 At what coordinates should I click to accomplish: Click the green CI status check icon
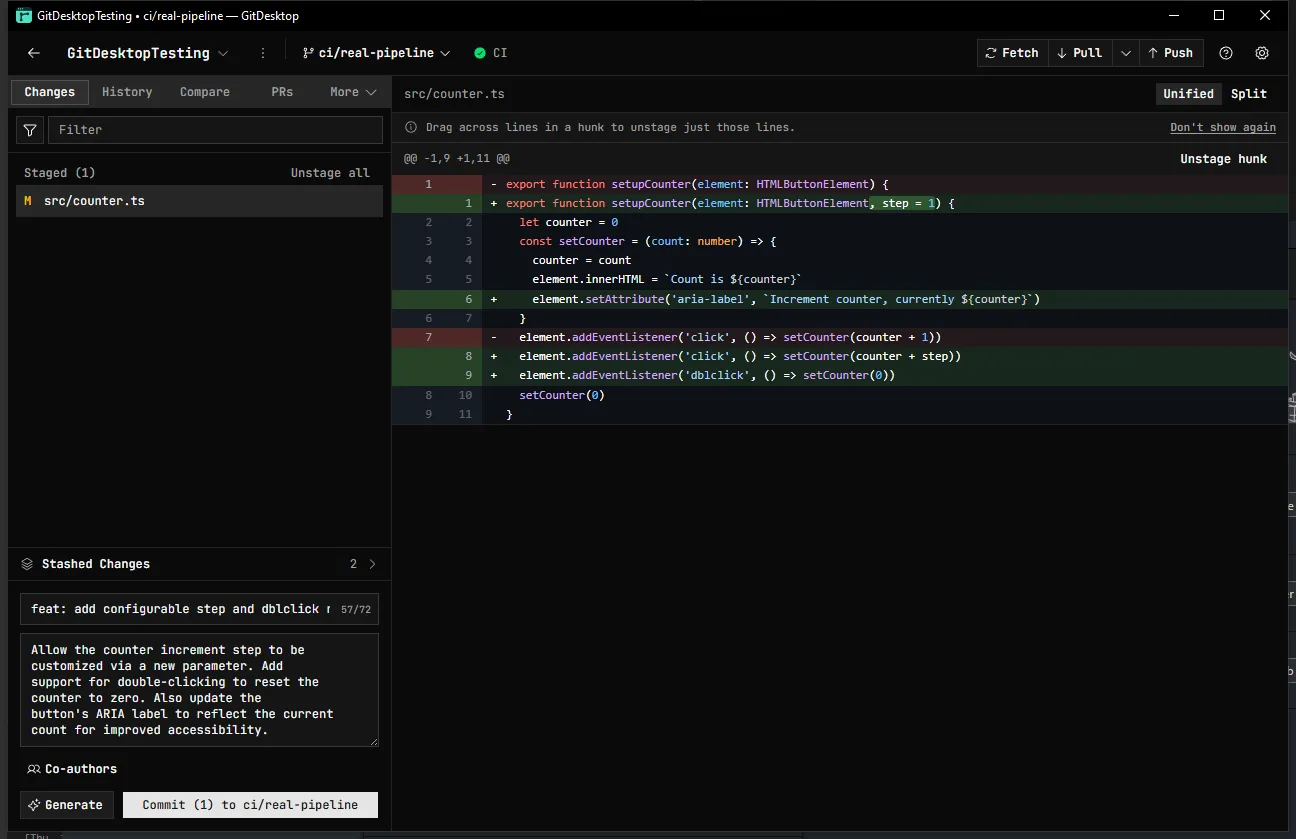(x=480, y=53)
